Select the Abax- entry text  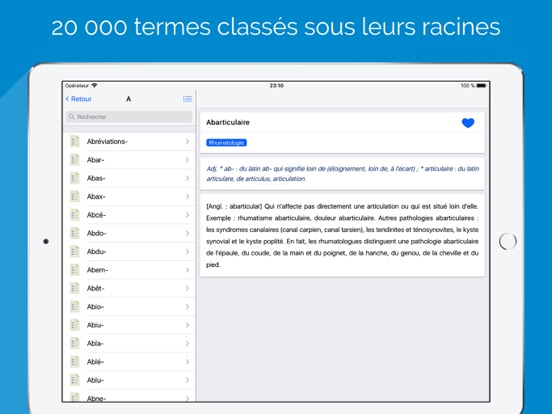[x=96, y=196]
